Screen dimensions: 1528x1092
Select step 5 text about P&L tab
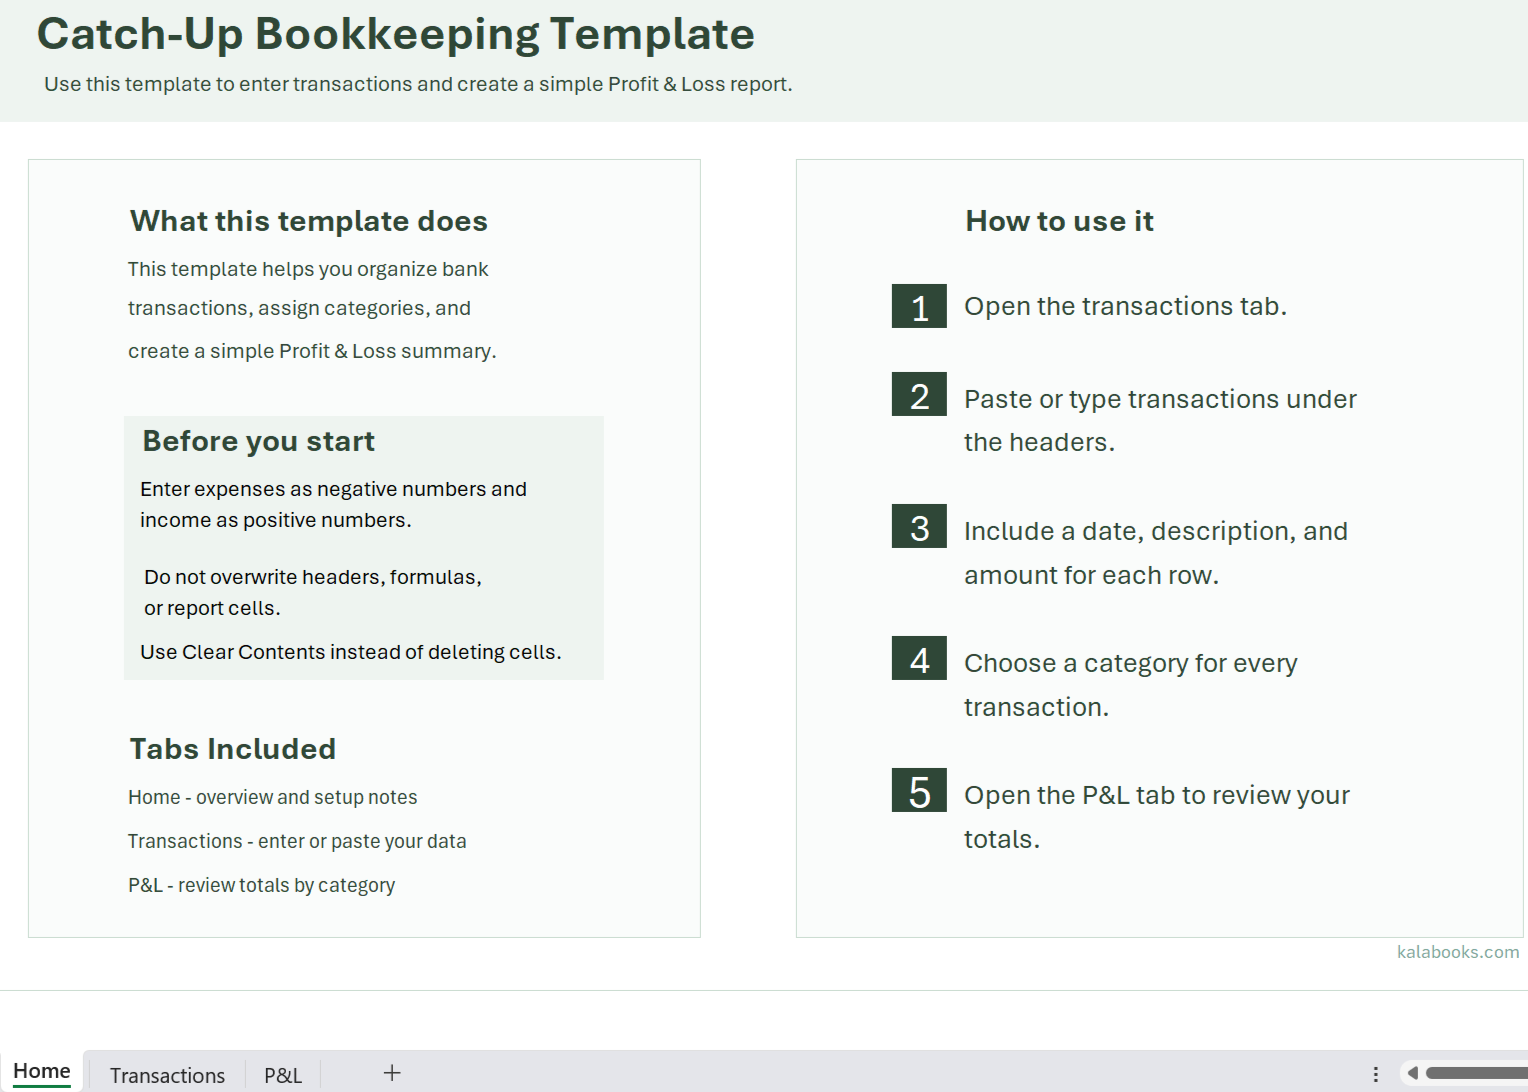click(x=1157, y=817)
